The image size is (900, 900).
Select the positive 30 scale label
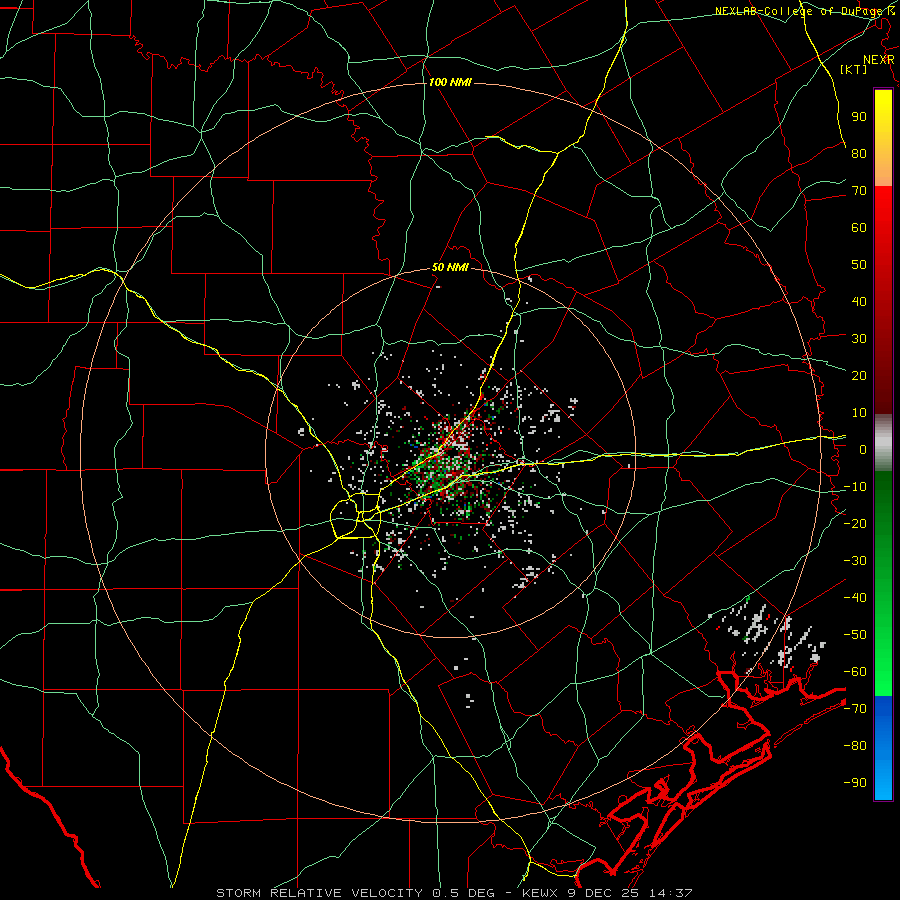pyautogui.click(x=859, y=339)
